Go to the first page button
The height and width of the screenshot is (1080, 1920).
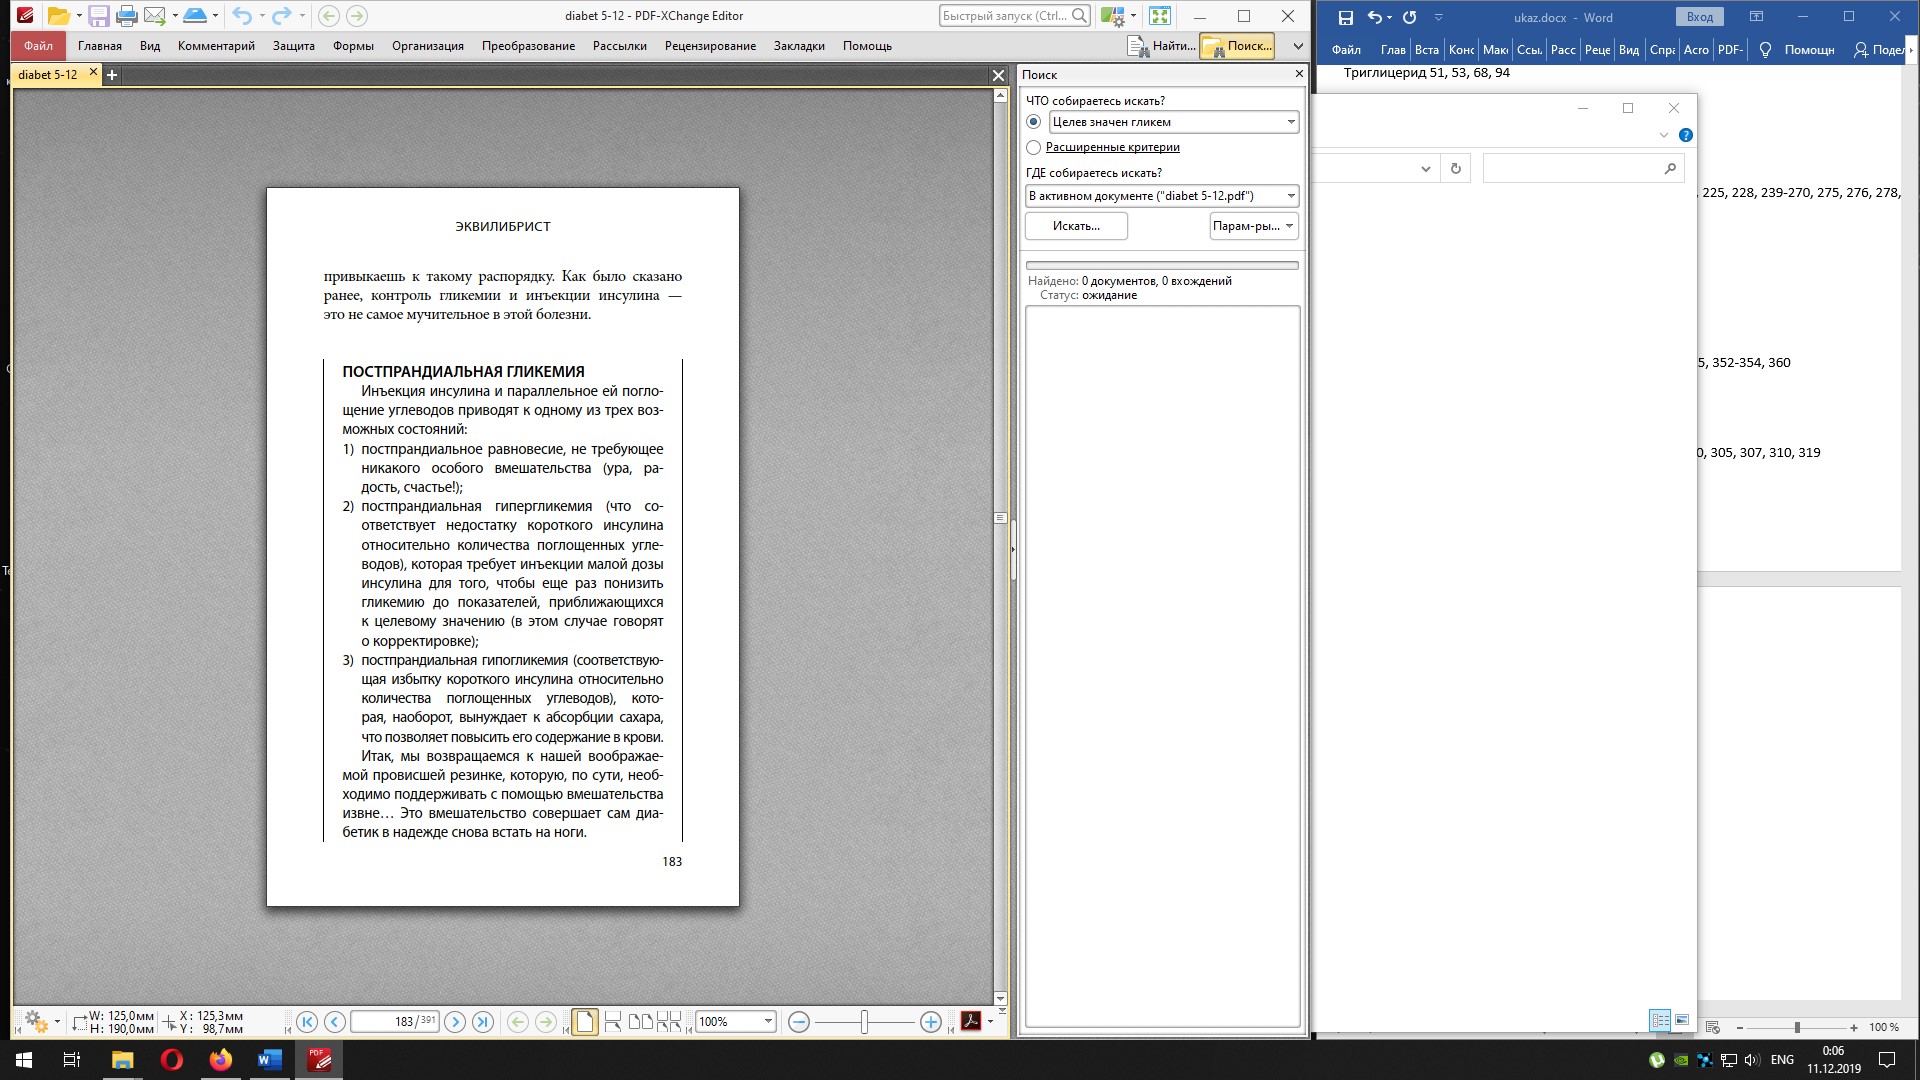(307, 1022)
